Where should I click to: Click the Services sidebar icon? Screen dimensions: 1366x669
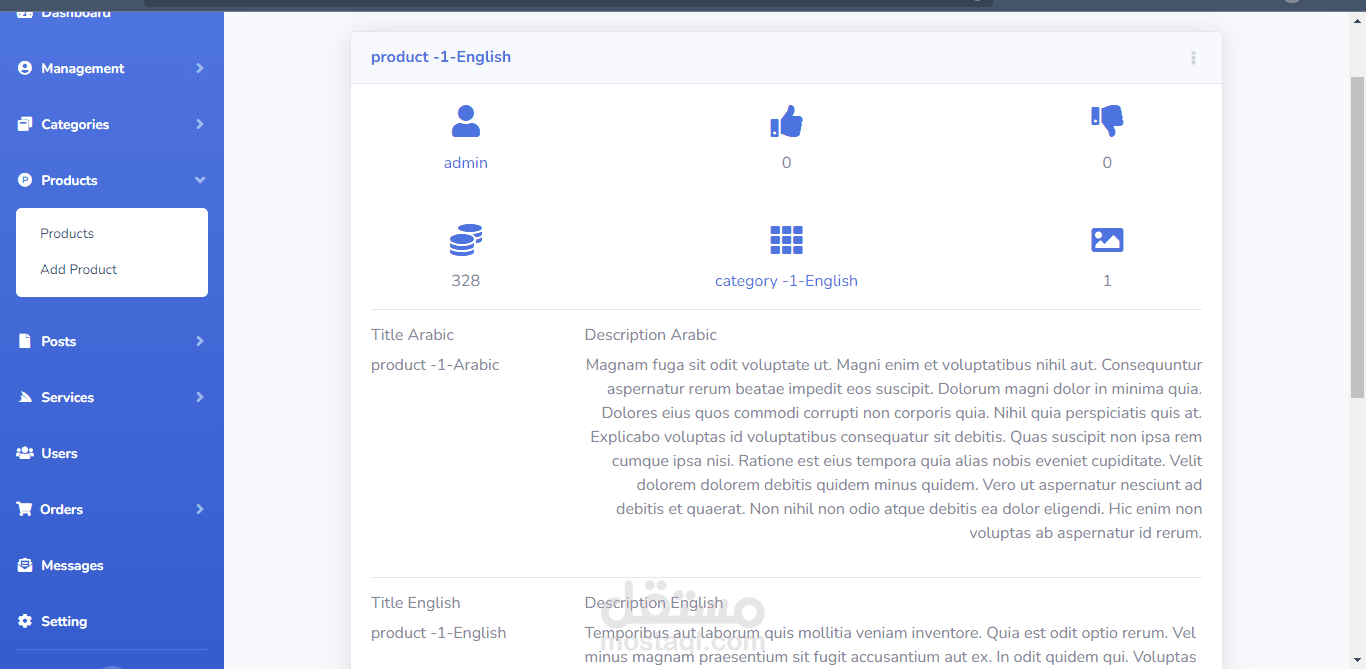tap(25, 397)
